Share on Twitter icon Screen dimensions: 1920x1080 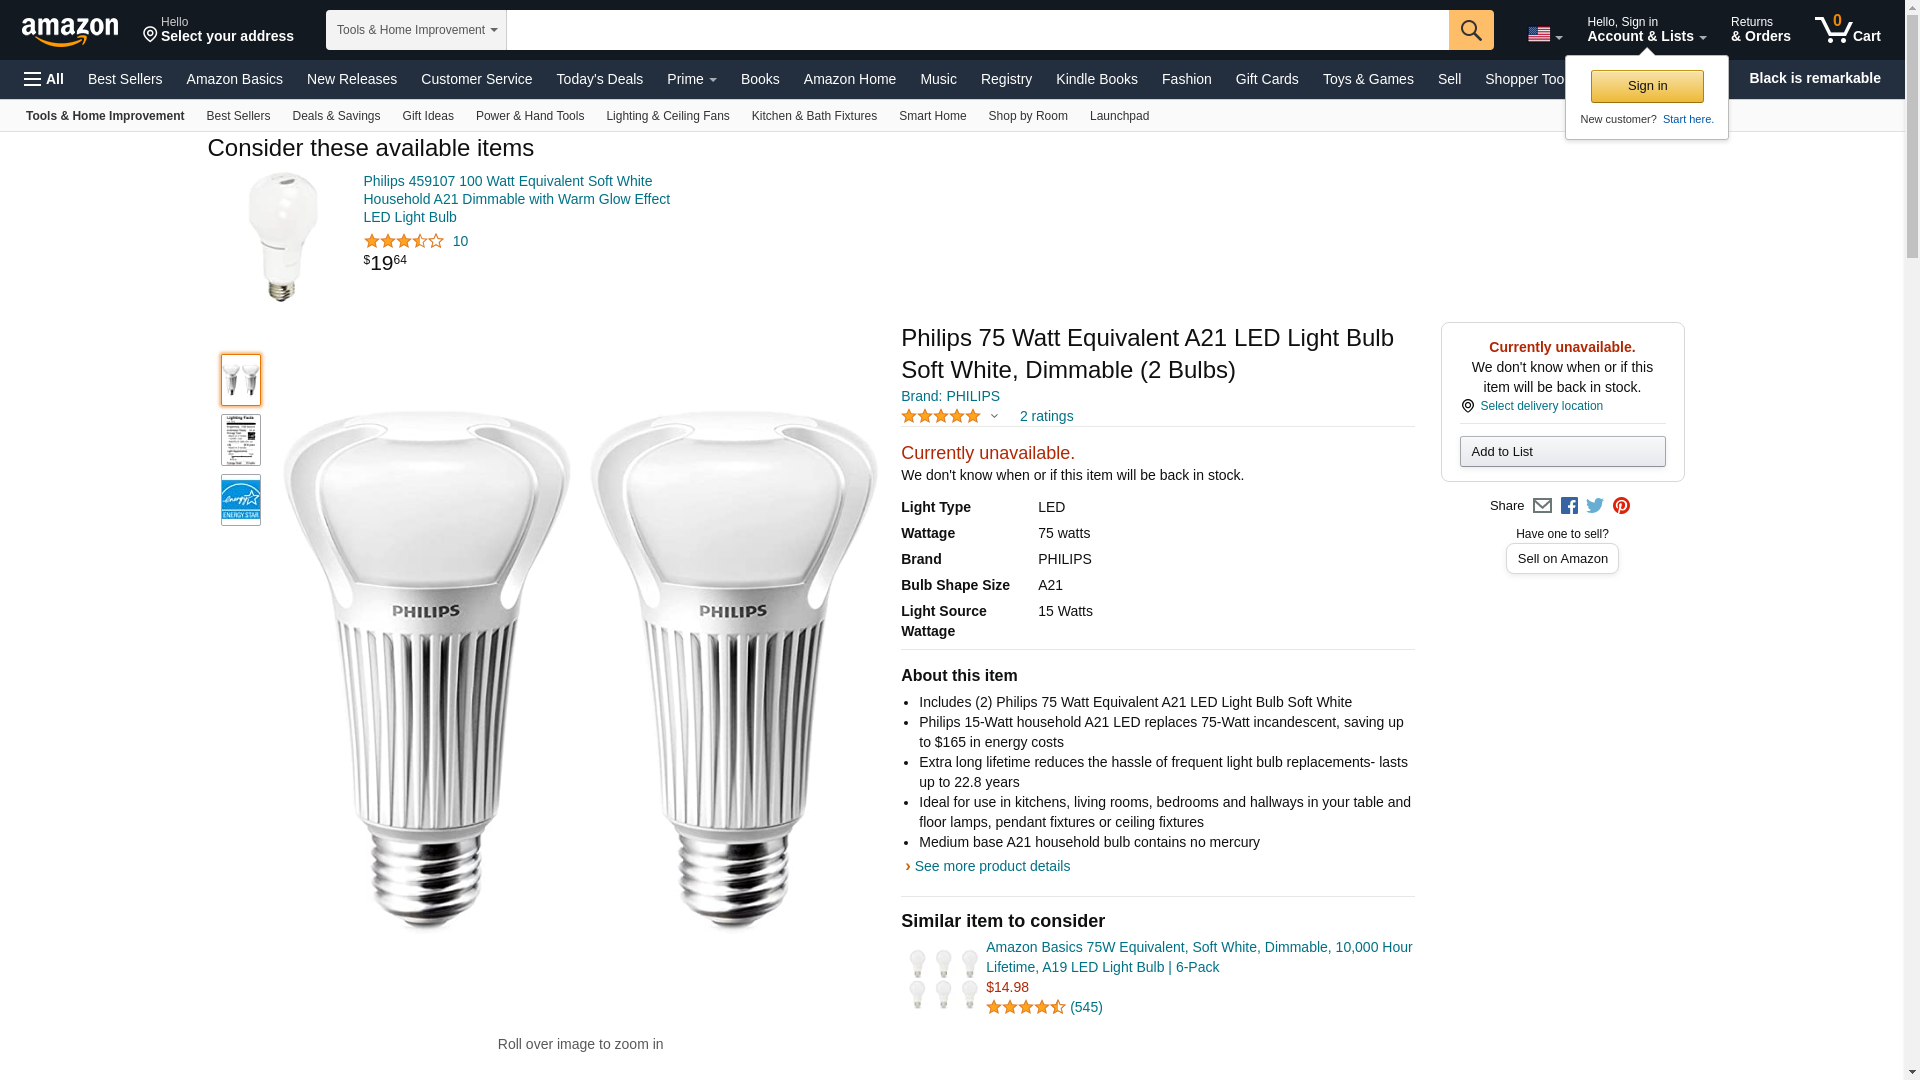(x=1595, y=506)
